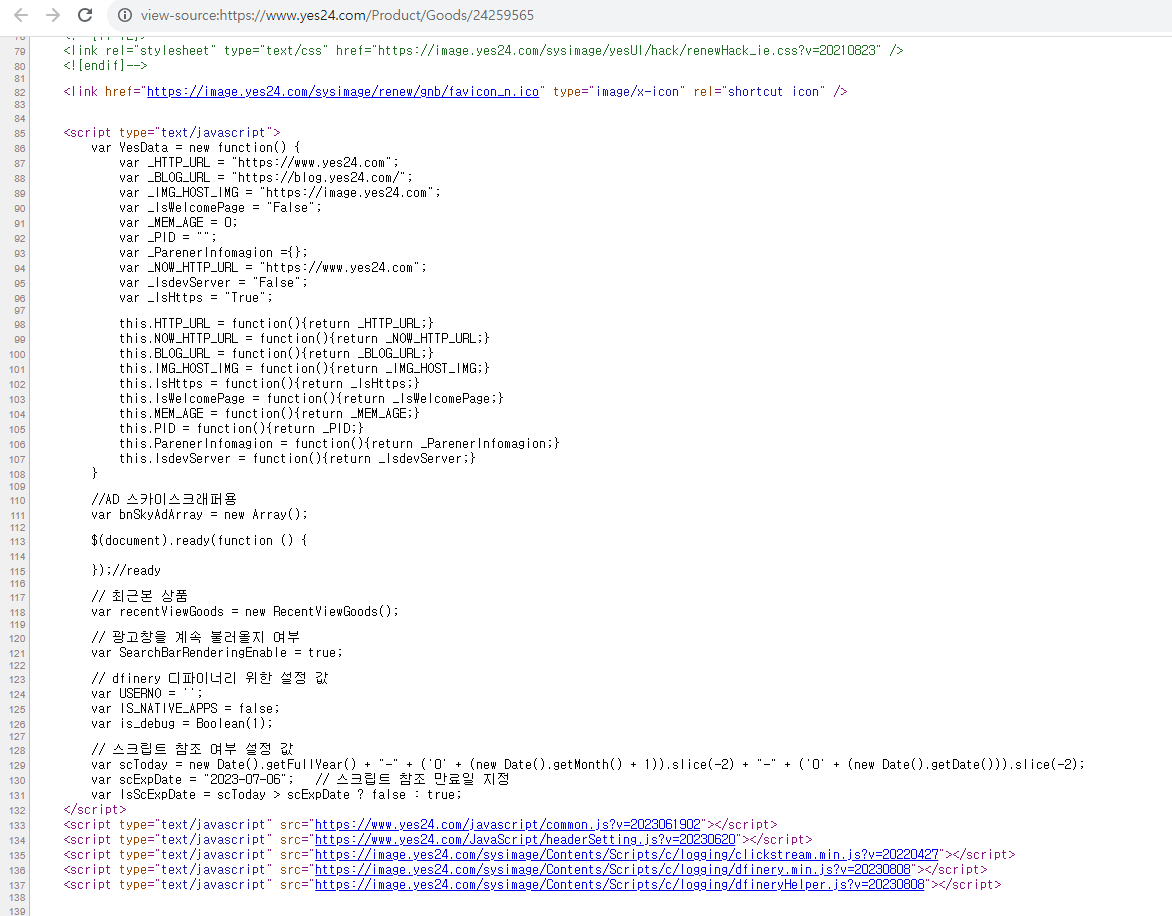Click the 'var scToday' line
1172x916 pixels.
(587, 764)
